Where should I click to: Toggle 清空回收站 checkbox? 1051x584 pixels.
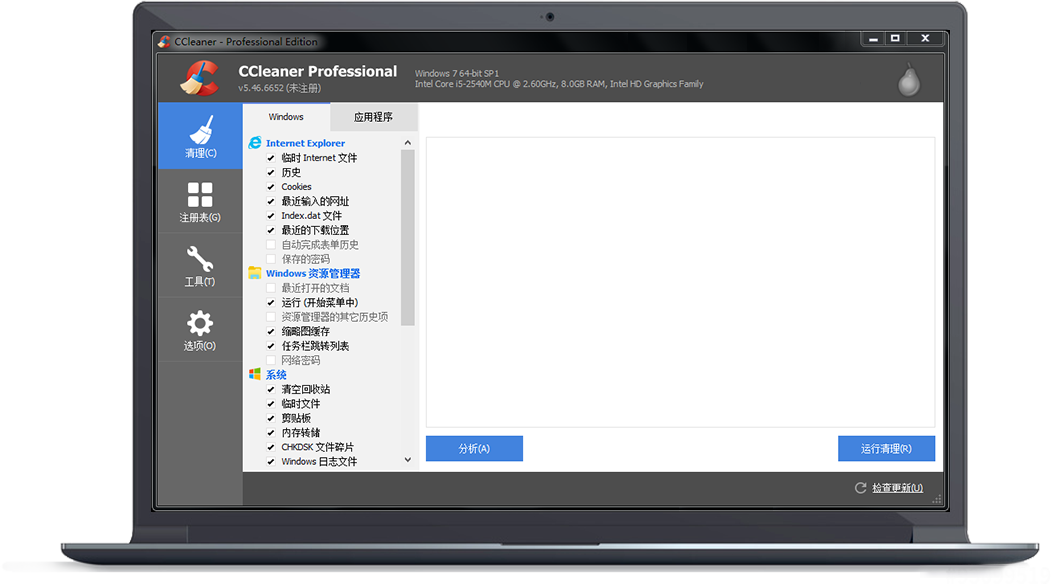point(271,389)
